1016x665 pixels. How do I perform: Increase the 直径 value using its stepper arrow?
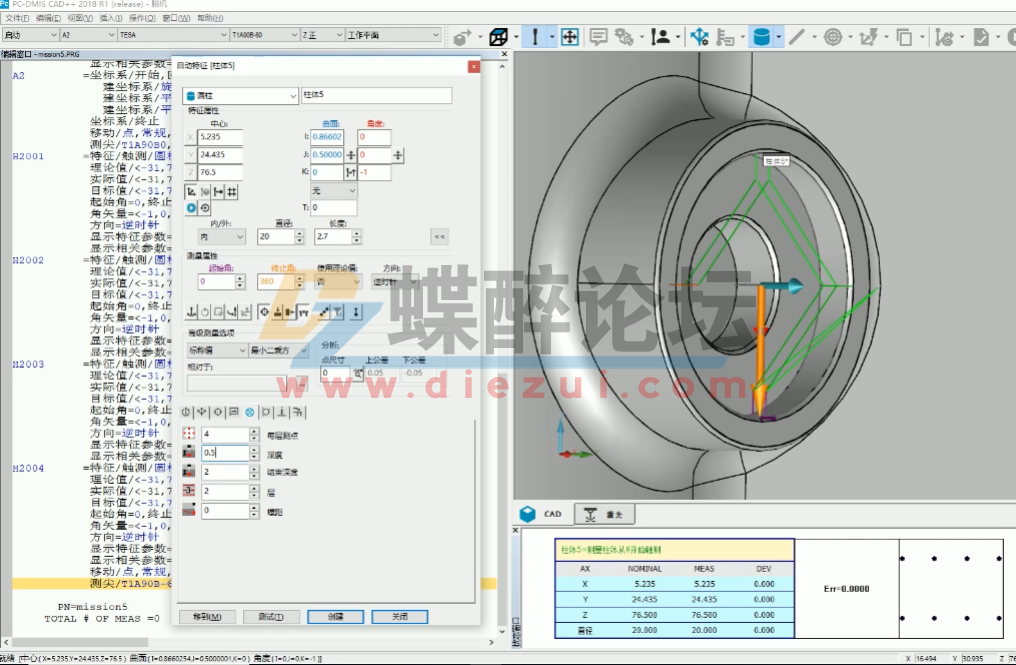(300, 233)
